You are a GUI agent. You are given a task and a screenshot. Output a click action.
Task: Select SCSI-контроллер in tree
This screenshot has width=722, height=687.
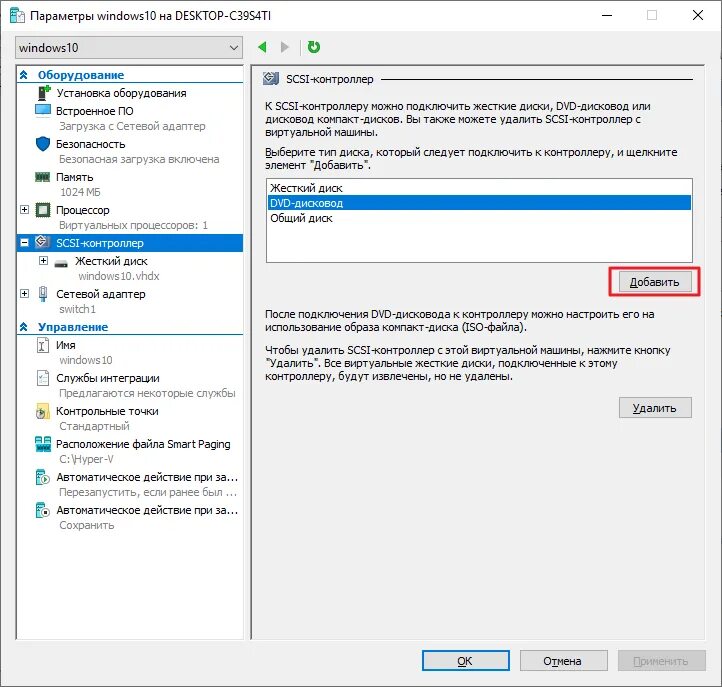point(129,243)
